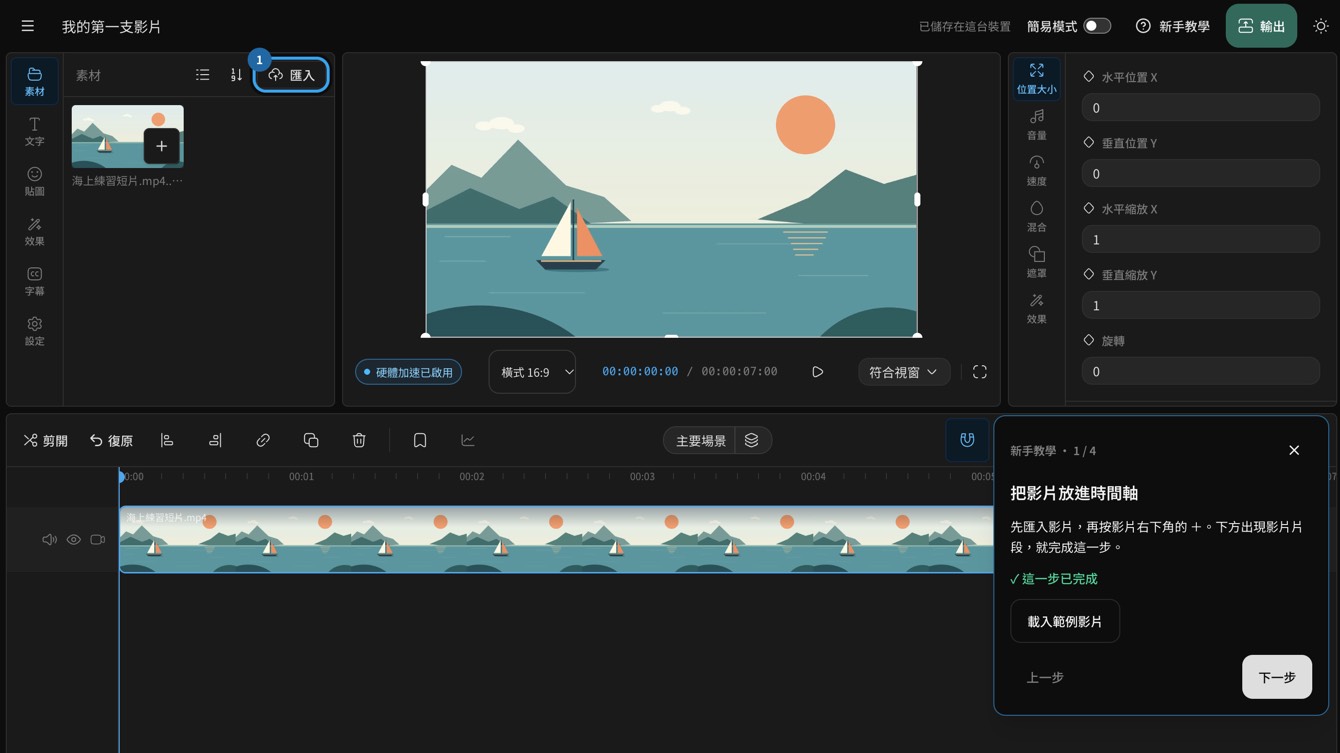
Task: Switch to the 遮罩 mask tab
Action: (x=1037, y=263)
